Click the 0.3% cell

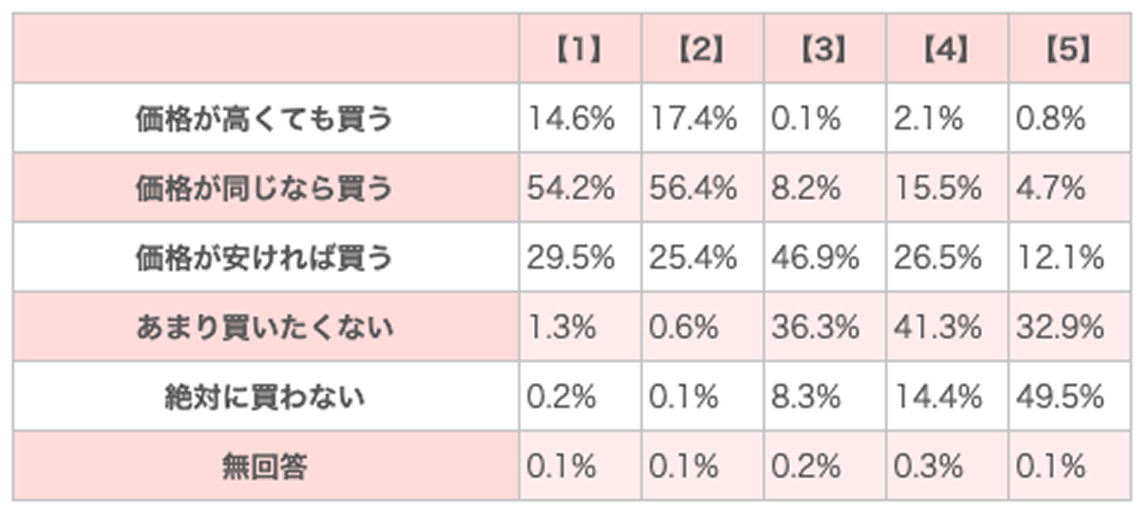pos(926,466)
